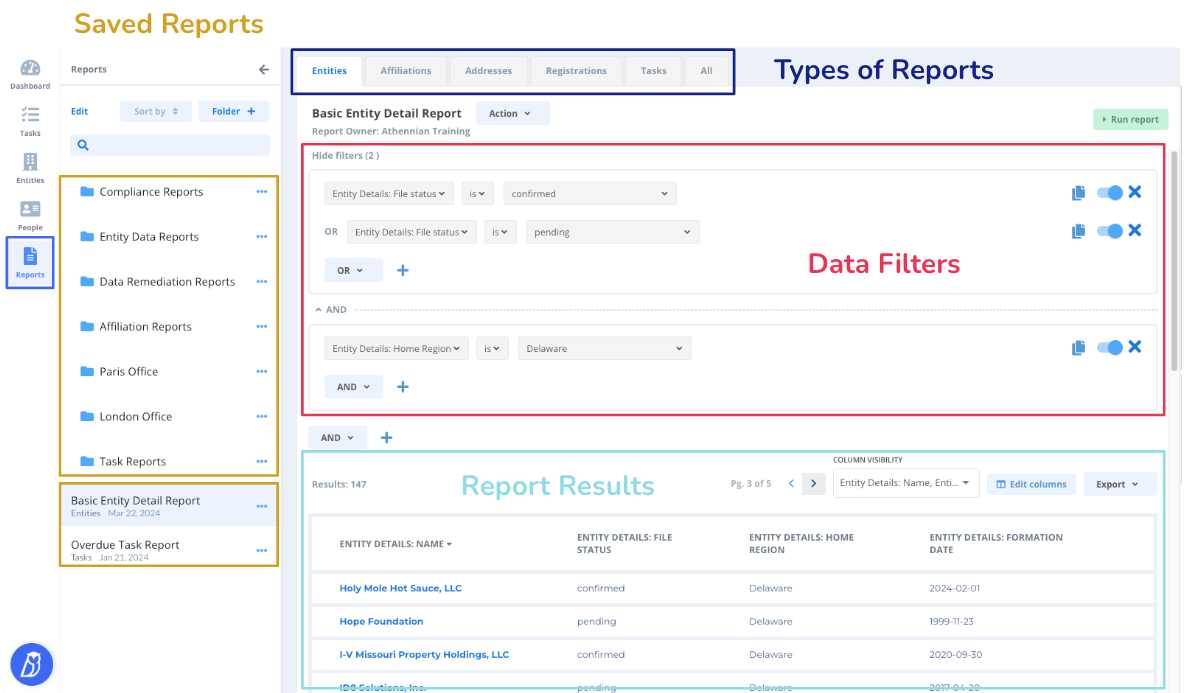Open the Holy Mole Hot Sauce, LLC entity
1185x693 pixels.
pyautogui.click(x=400, y=588)
